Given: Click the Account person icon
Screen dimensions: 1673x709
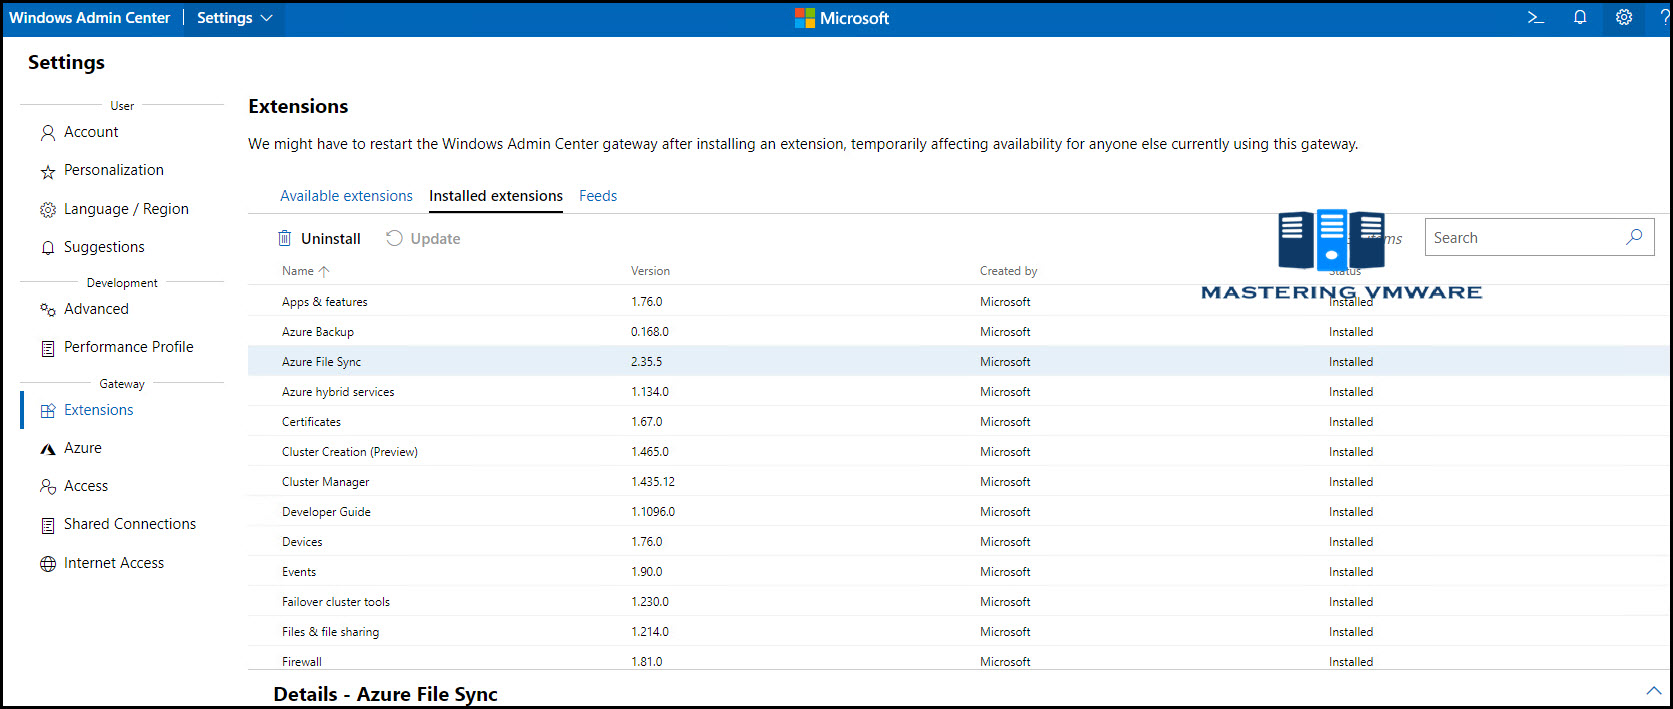Looking at the screenshot, I should pyautogui.click(x=47, y=133).
